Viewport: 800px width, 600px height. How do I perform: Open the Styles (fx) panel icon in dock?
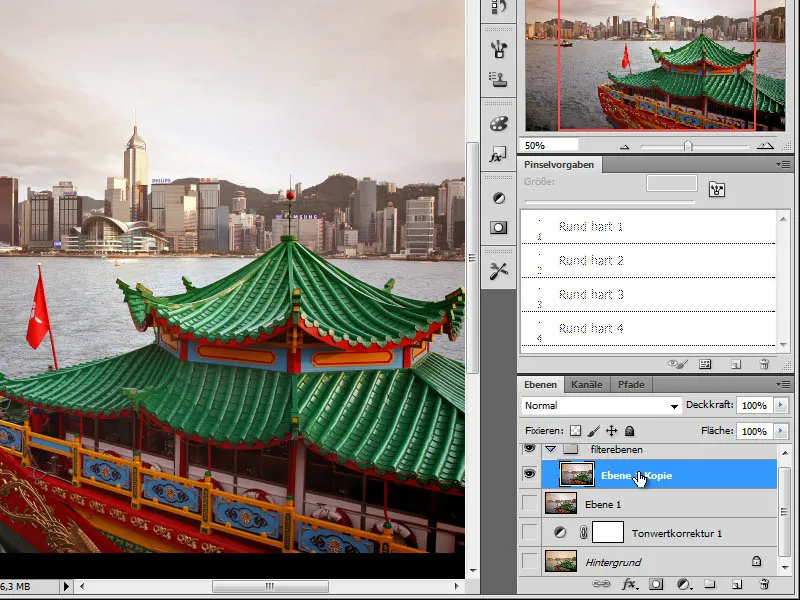click(497, 156)
